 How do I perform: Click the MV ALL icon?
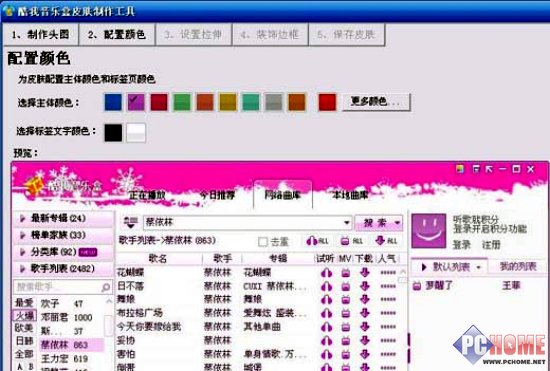point(352,241)
